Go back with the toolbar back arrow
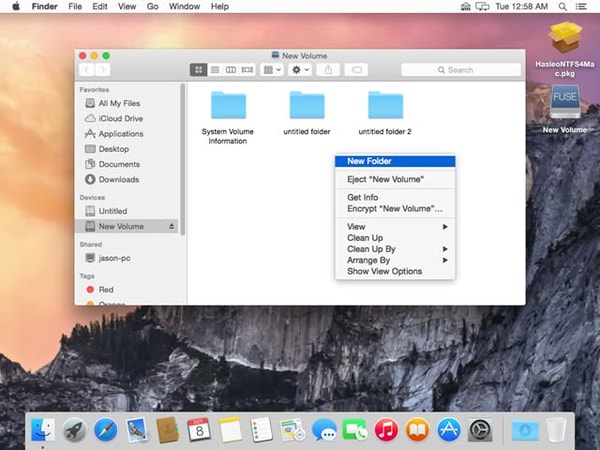This screenshot has height=450, width=600. click(x=86, y=70)
